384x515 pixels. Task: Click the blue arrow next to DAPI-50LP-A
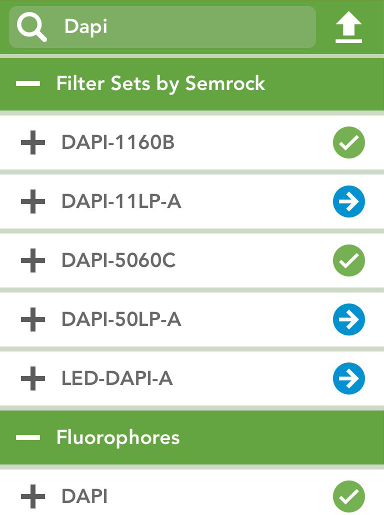click(349, 319)
